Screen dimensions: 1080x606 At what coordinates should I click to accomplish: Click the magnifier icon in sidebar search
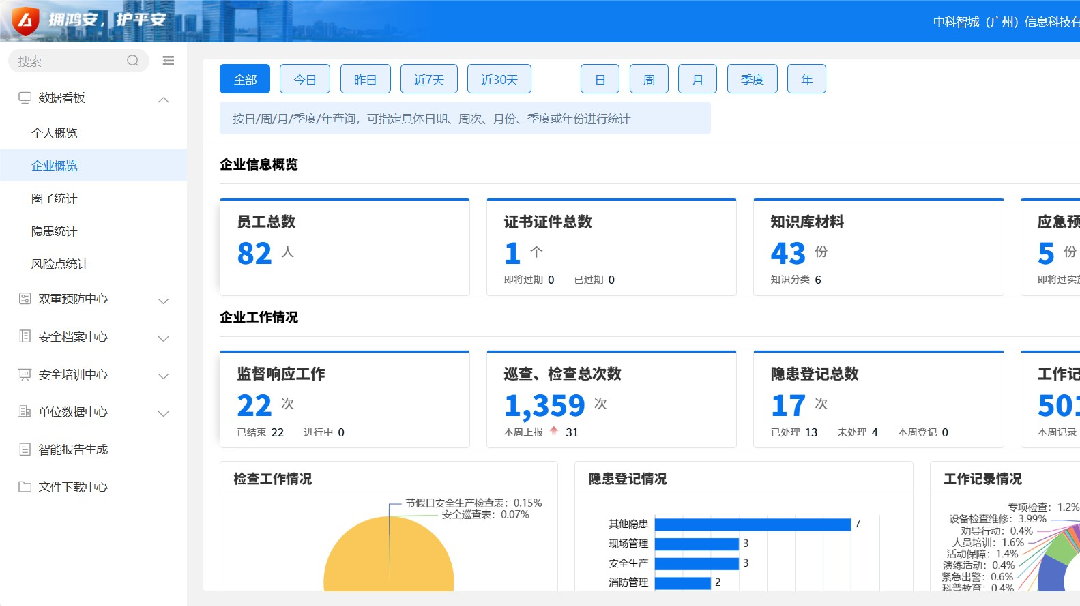[x=133, y=61]
